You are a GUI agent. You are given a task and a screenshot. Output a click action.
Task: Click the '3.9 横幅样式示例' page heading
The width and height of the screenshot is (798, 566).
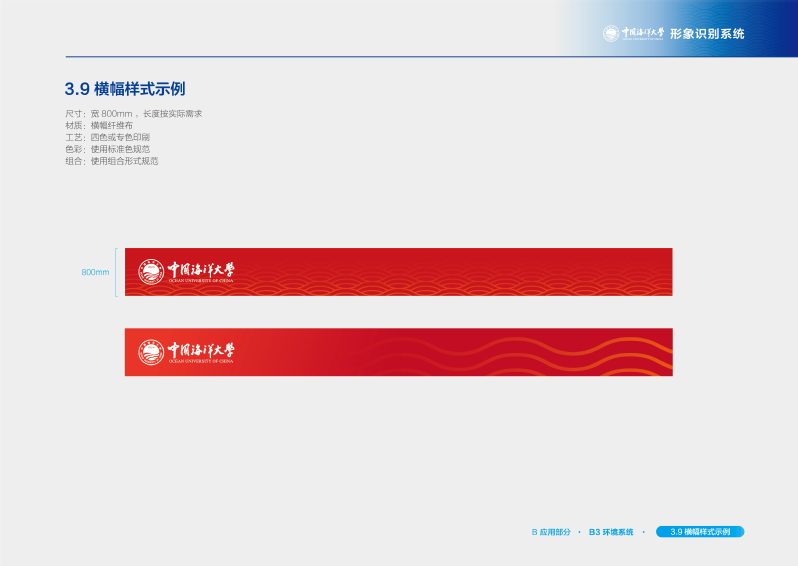click(125, 88)
